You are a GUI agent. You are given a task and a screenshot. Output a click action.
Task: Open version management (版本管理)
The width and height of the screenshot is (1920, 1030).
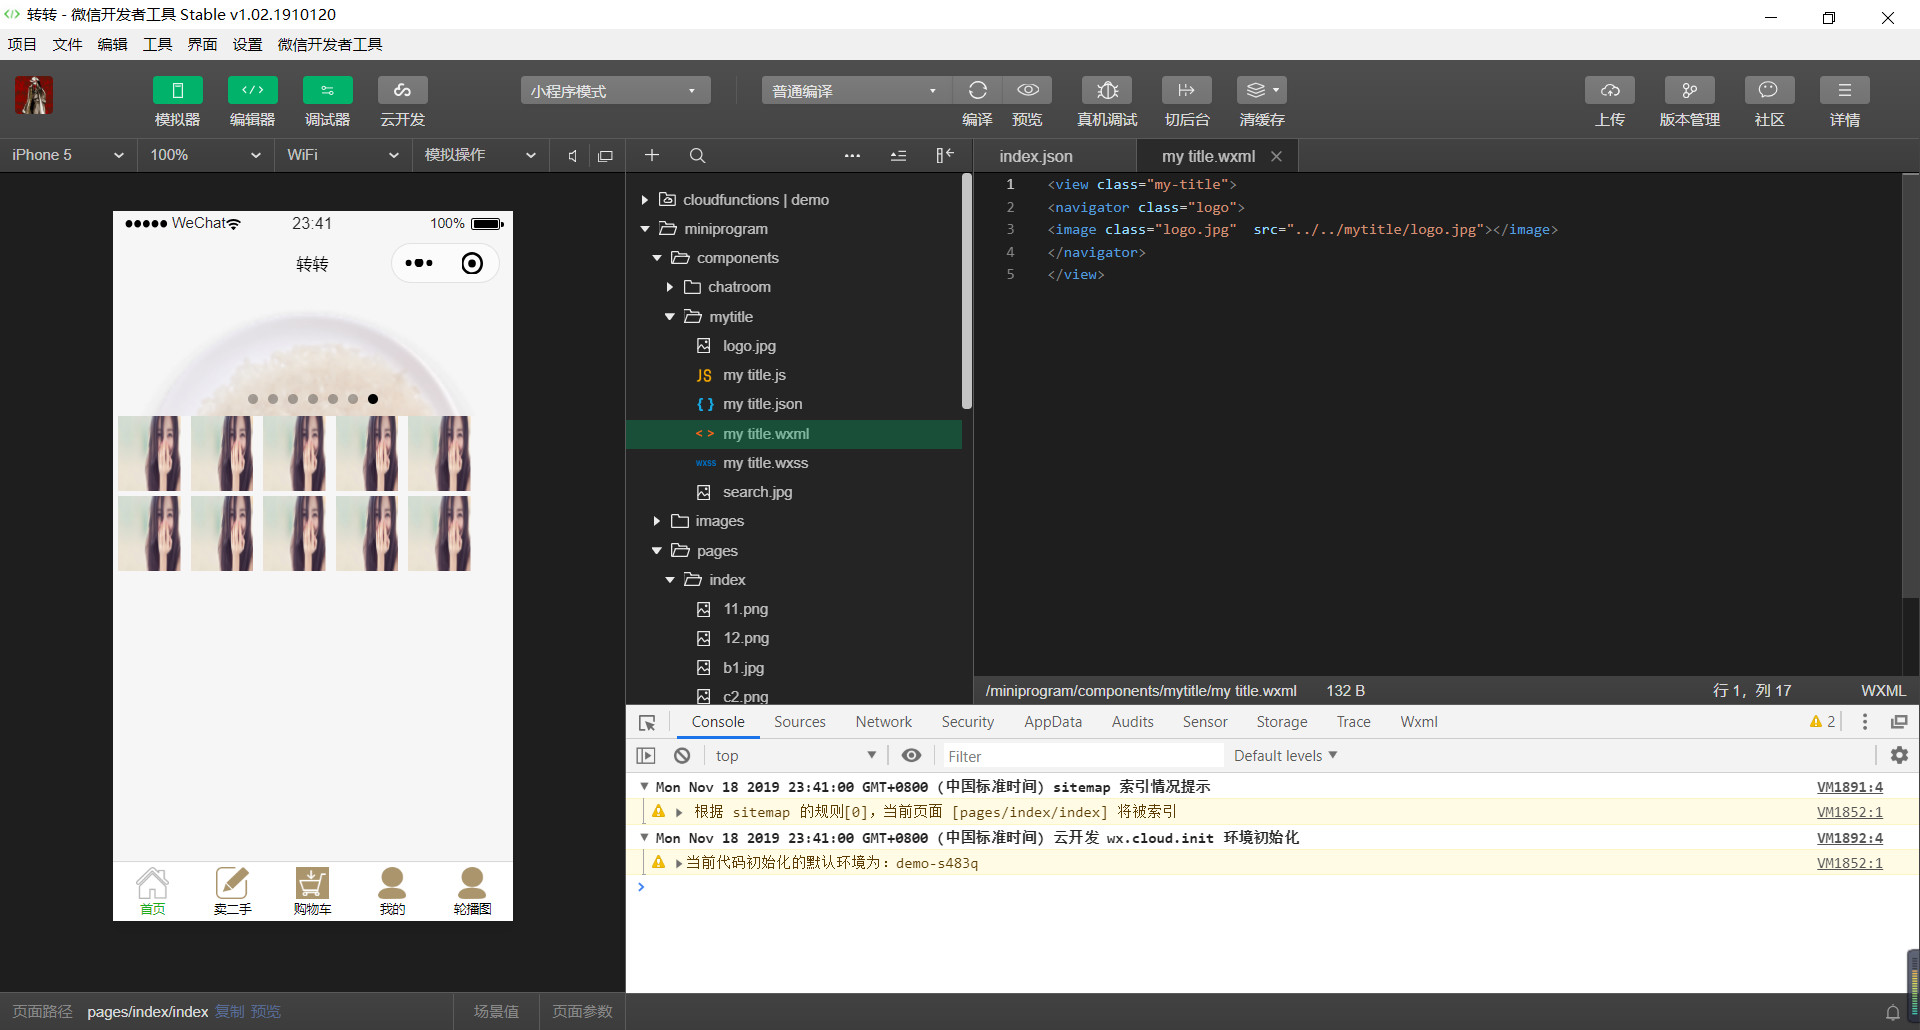pyautogui.click(x=1689, y=91)
